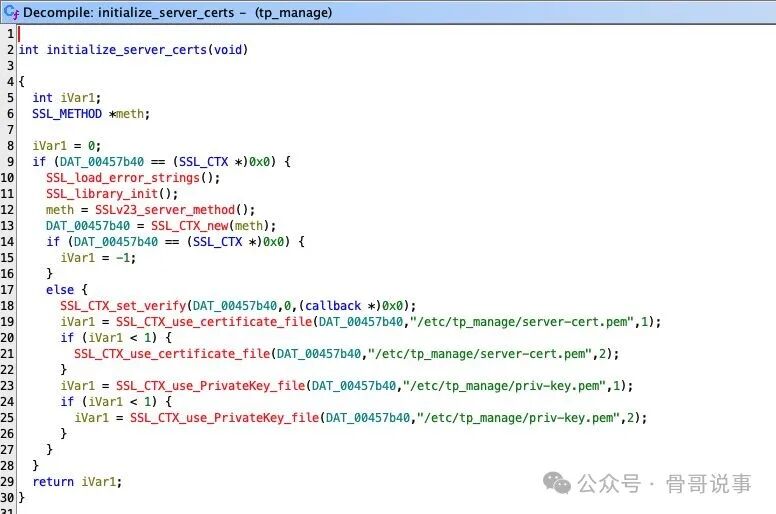Image resolution: width=776 pixels, height=514 pixels.
Task: Click function name initialize_server_certs on line 2
Action: point(127,50)
